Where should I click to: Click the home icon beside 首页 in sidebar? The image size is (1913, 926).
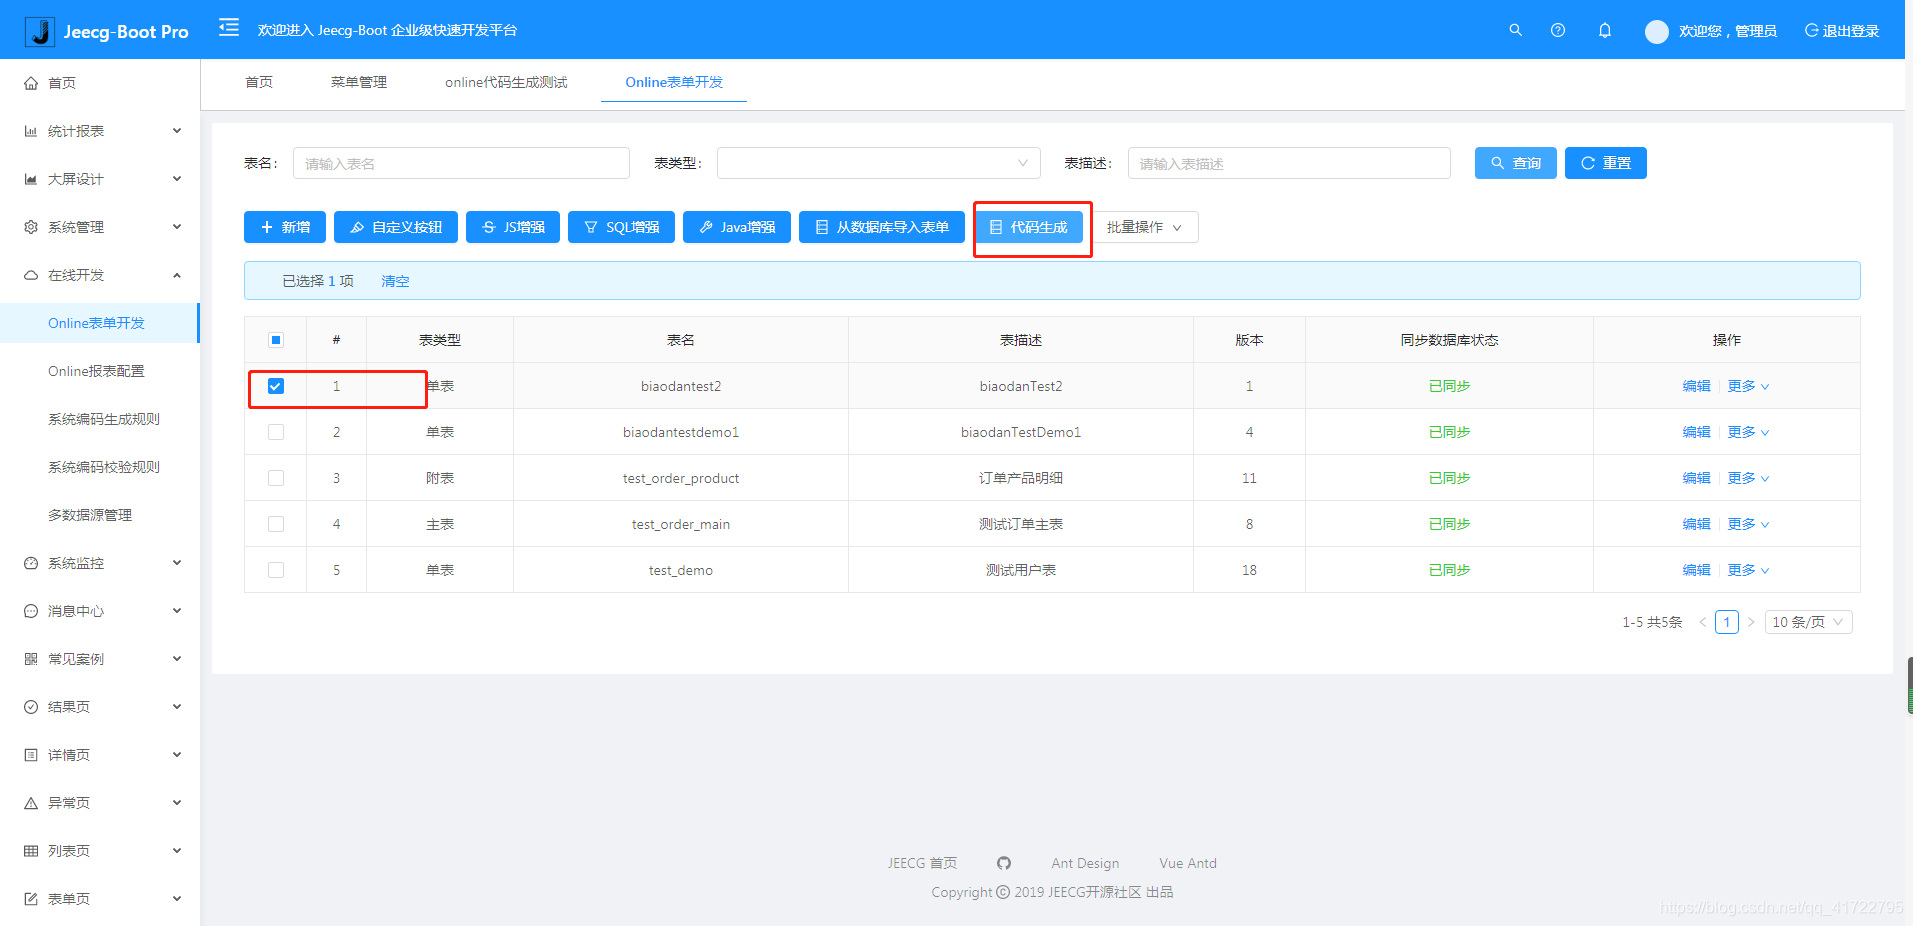coord(31,83)
